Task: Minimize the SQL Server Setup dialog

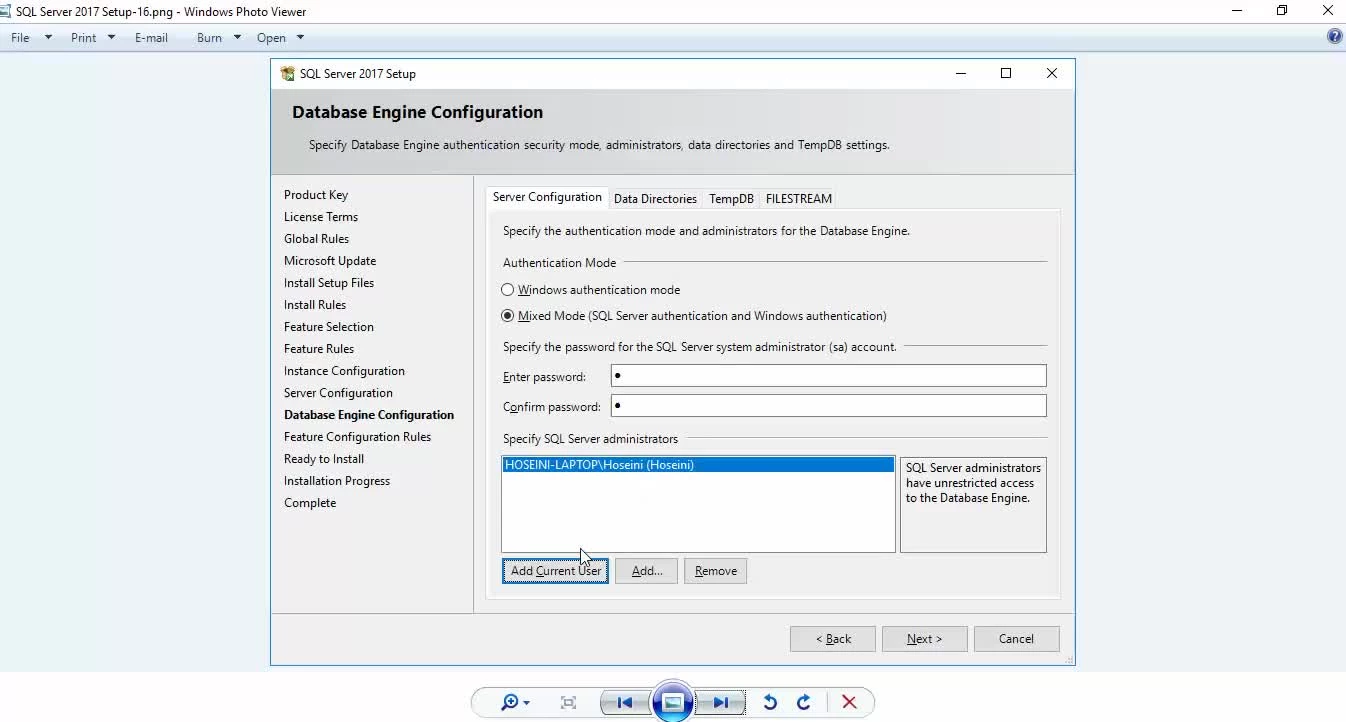Action: [961, 73]
